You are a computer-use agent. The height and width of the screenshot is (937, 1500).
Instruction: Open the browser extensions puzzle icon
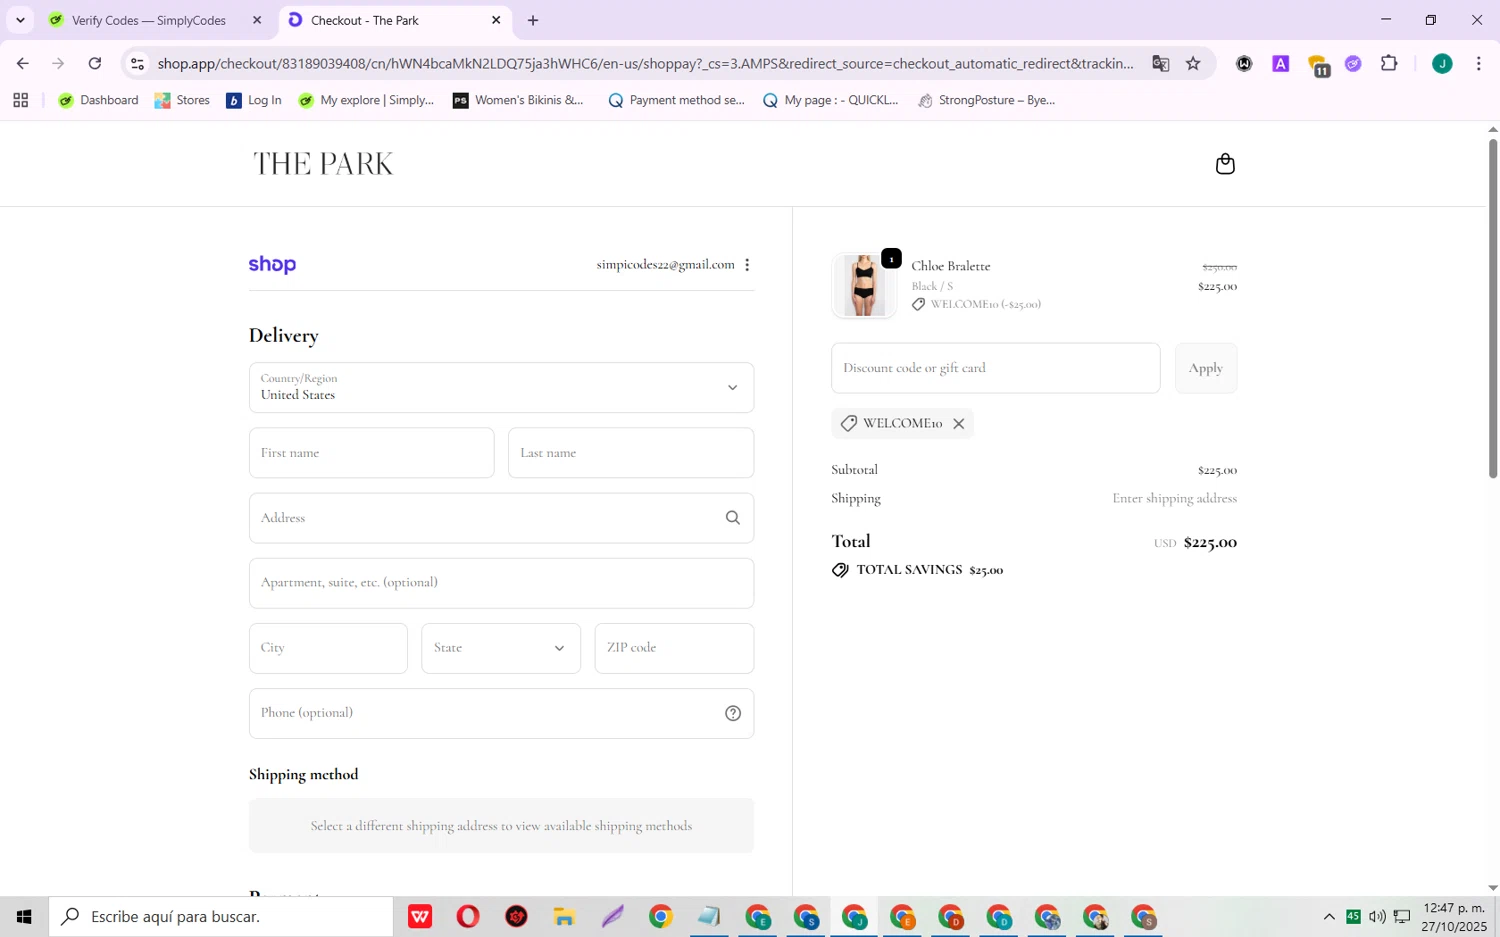tap(1389, 63)
